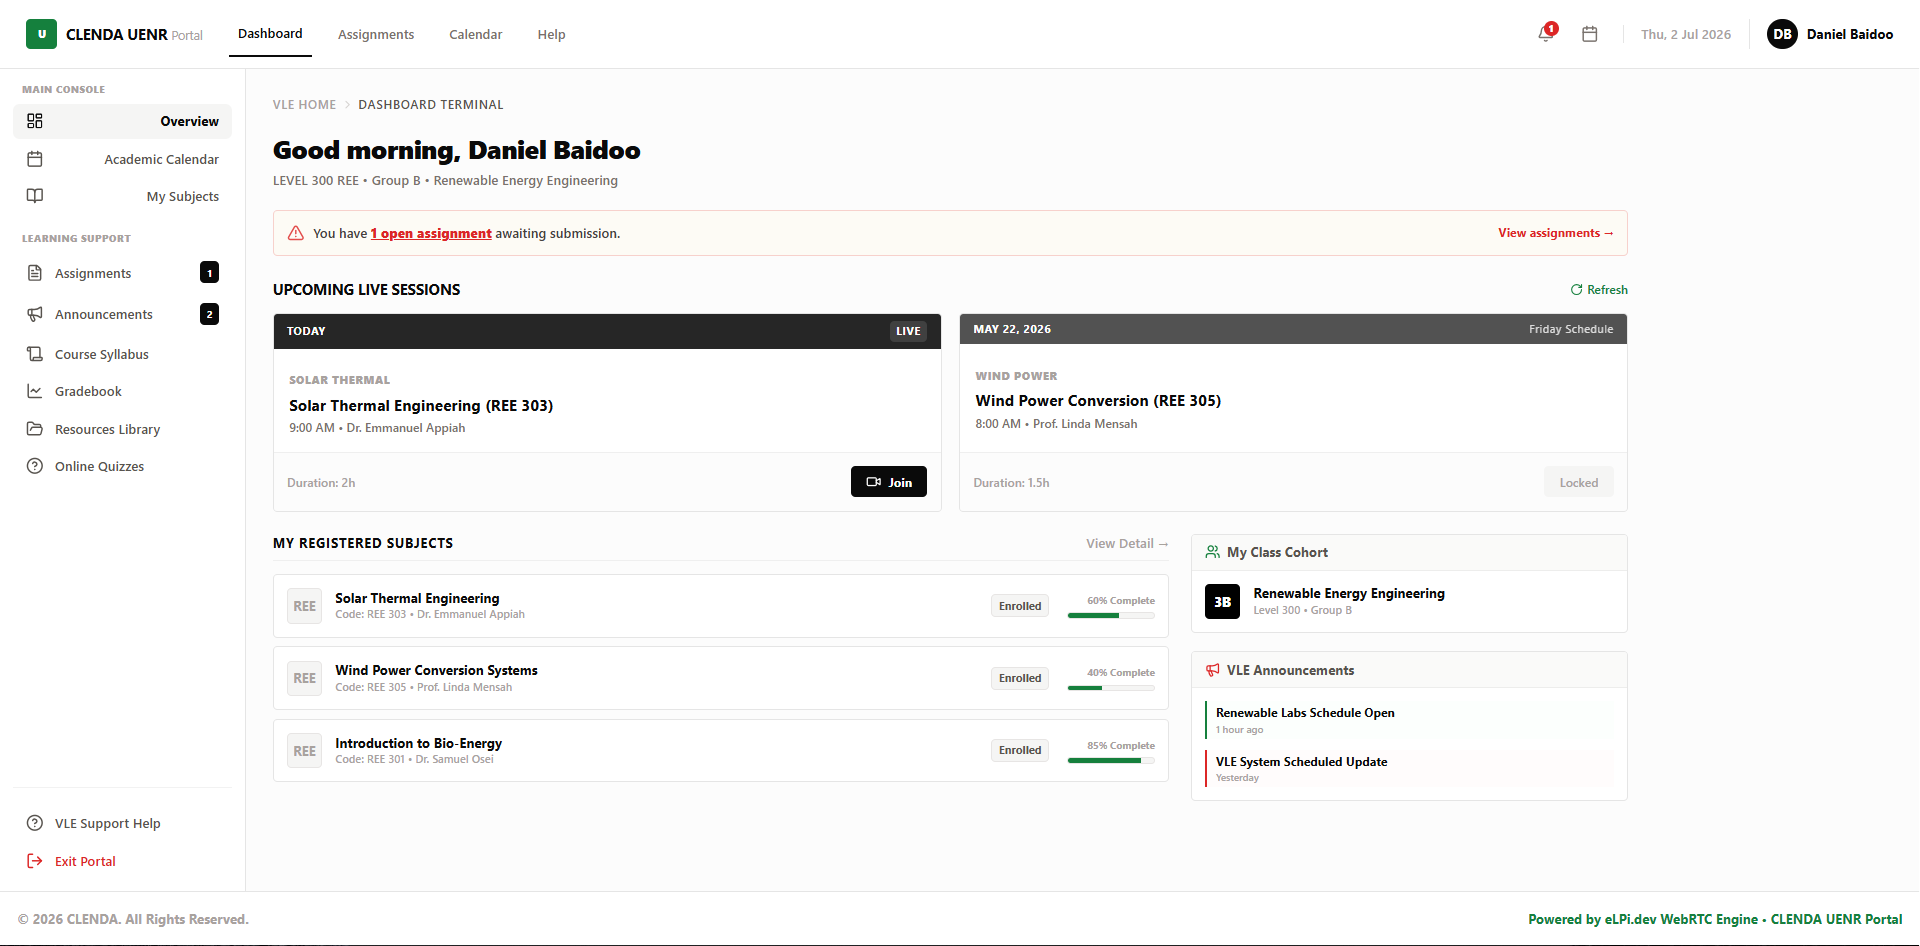Click the Assignments document icon in the sidebar
The height and width of the screenshot is (946, 1920).
(x=35, y=273)
